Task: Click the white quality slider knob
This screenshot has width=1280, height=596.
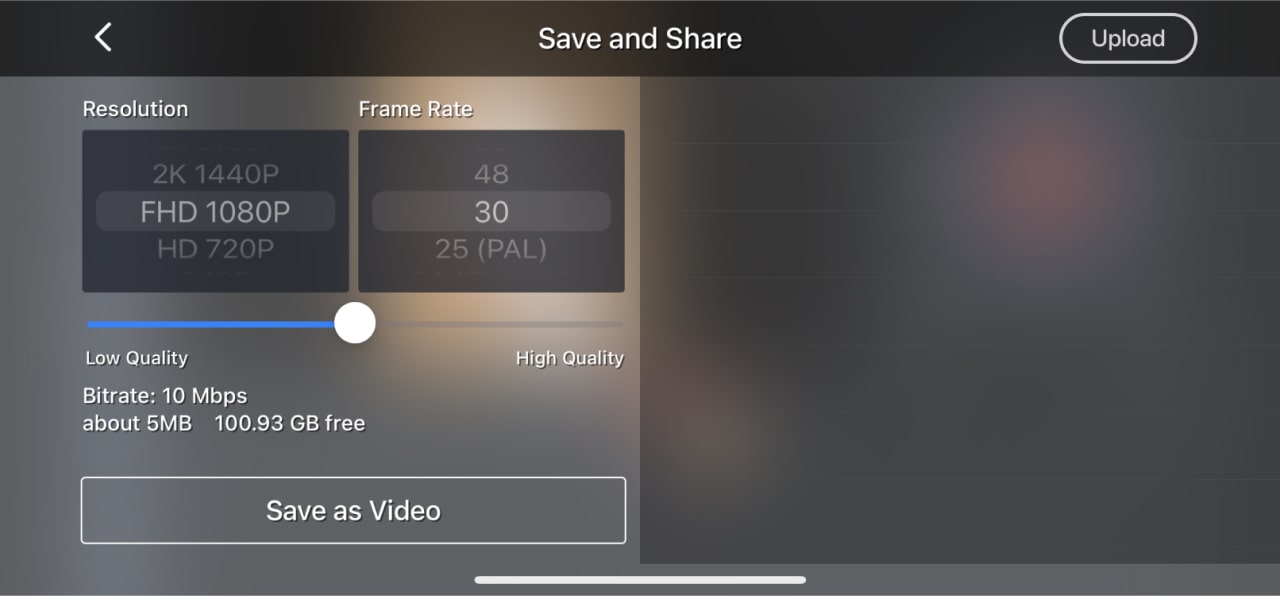Action: [x=354, y=323]
